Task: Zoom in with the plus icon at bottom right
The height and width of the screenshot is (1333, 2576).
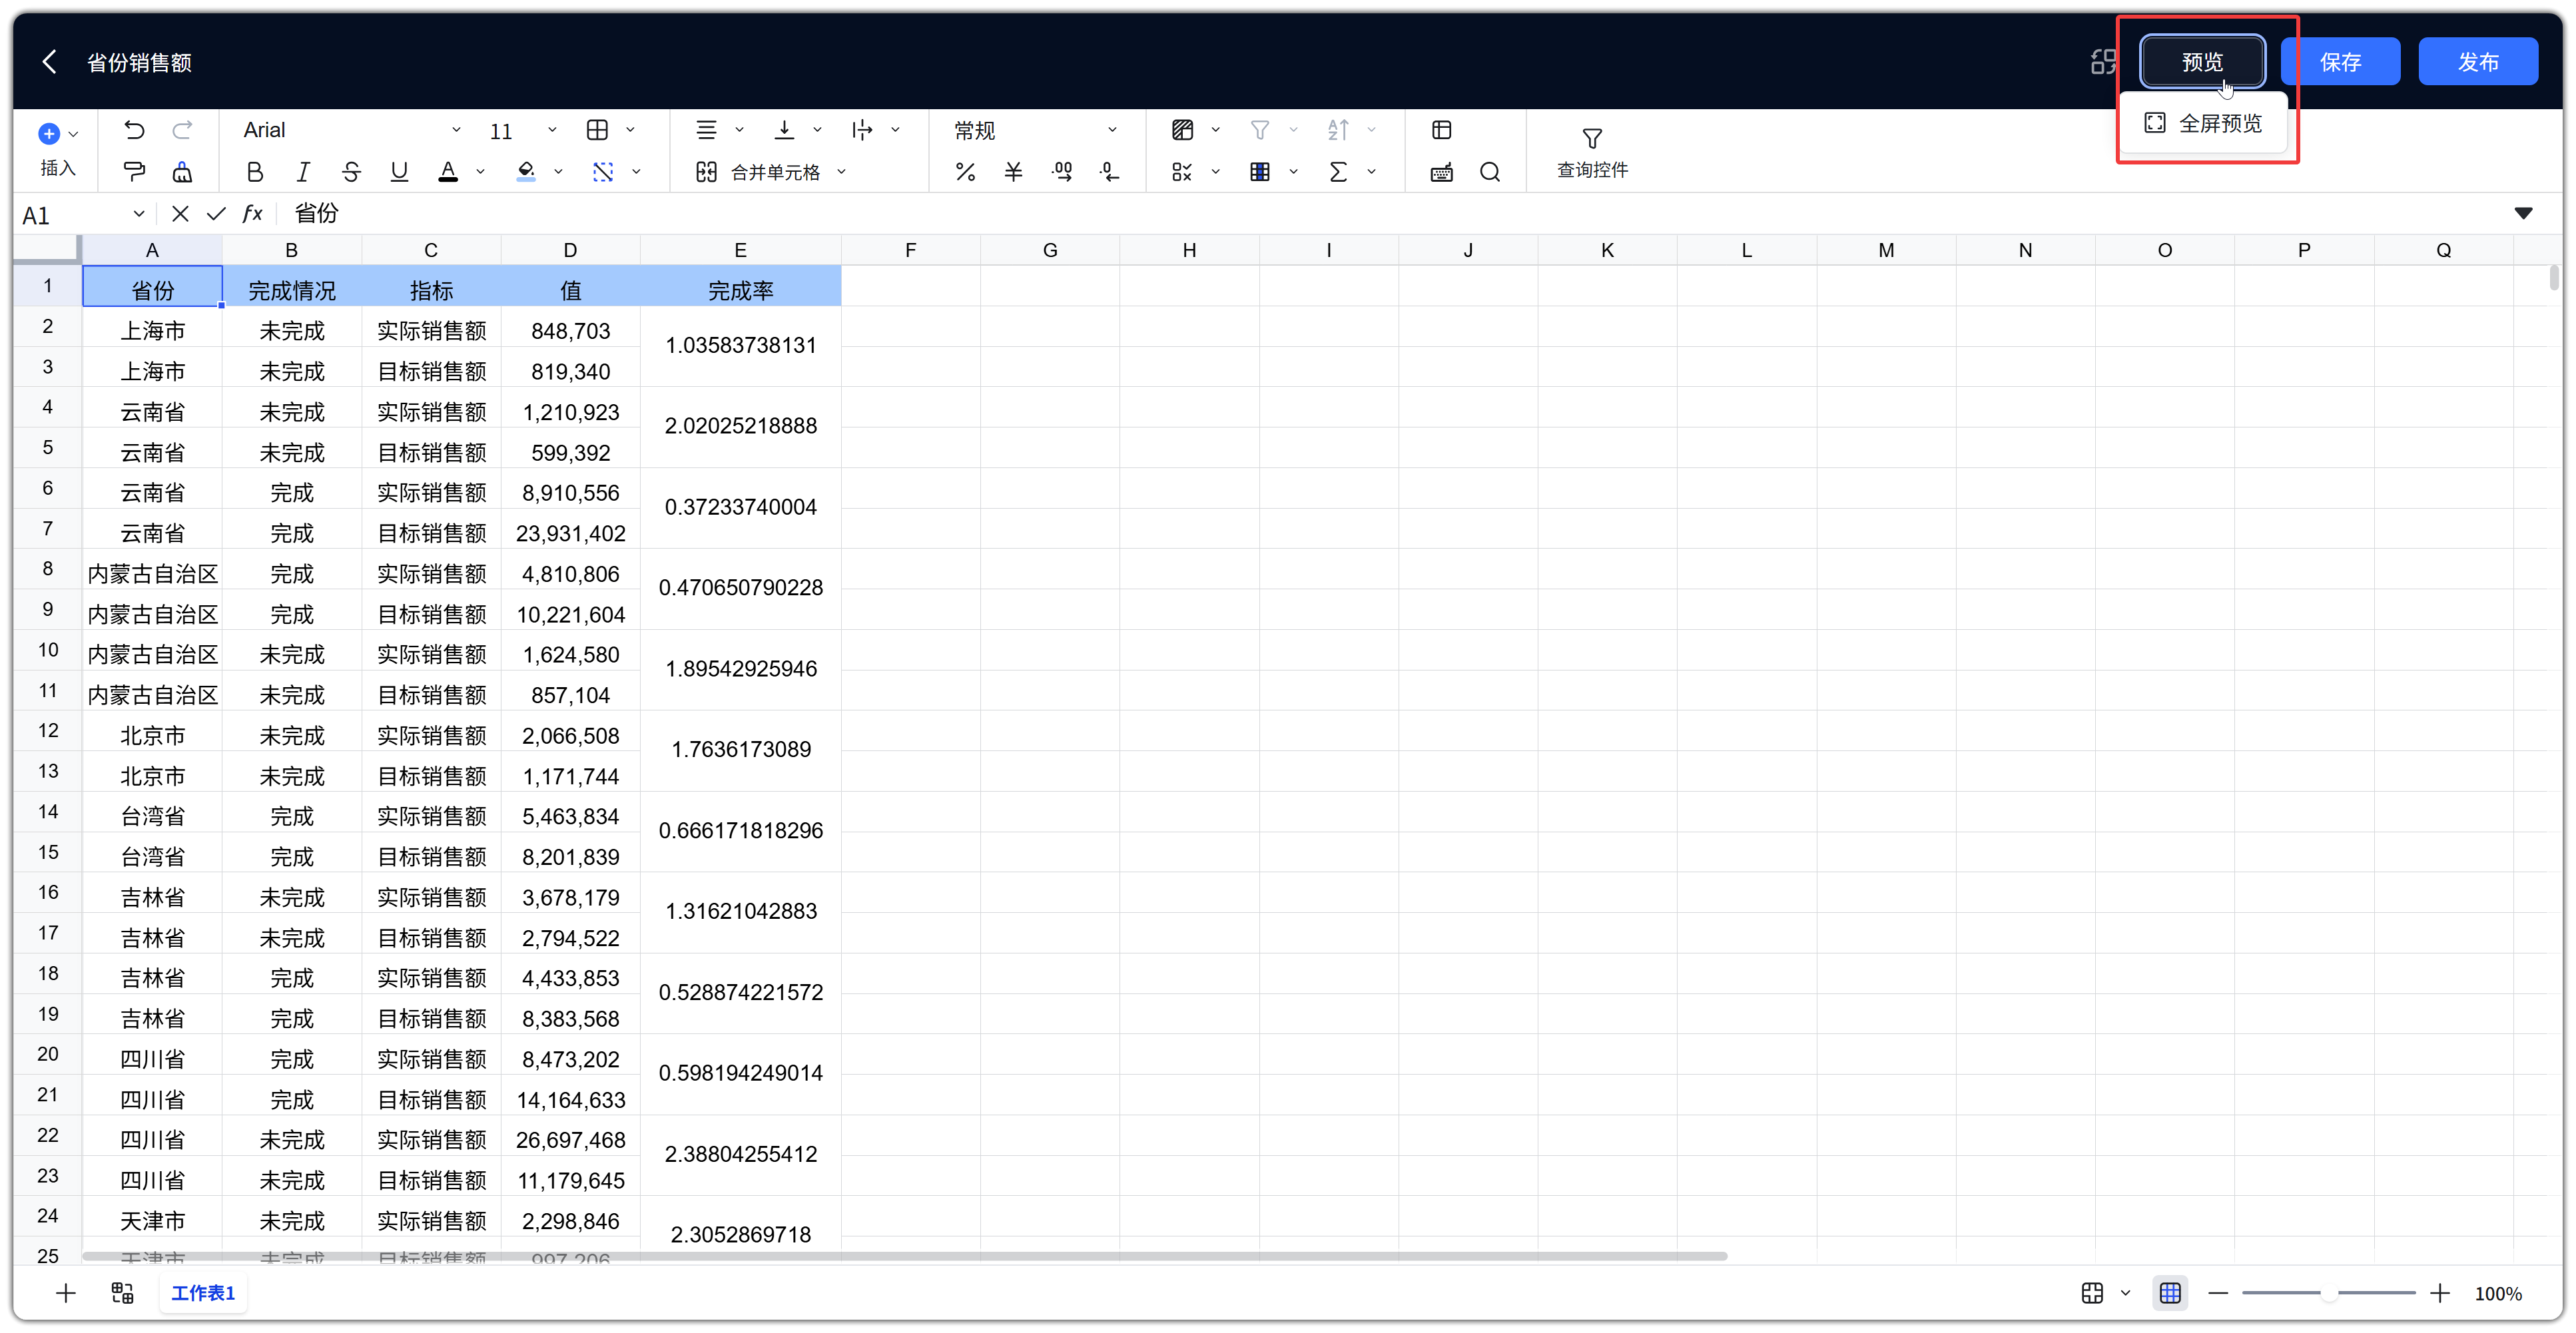Action: click(x=2439, y=1293)
